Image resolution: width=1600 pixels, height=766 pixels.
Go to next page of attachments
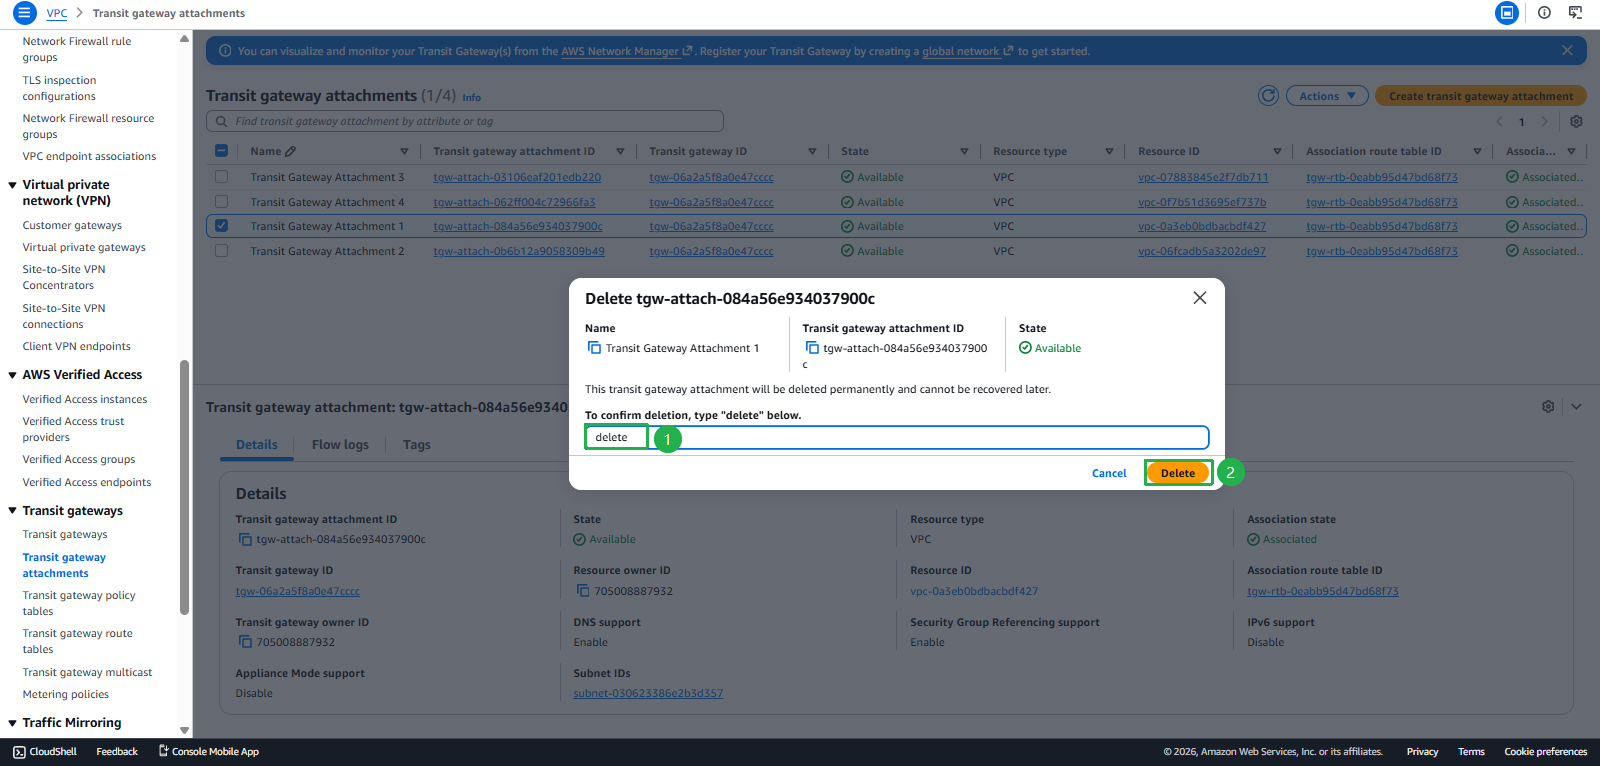tap(1544, 122)
